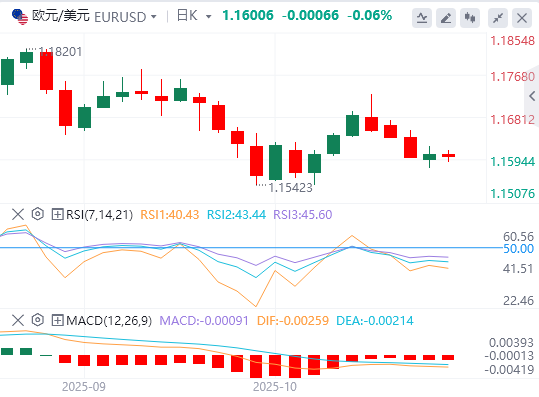Screen dimensions: 539x397
Task: Open the indicator line chart tool
Action: click(422, 18)
